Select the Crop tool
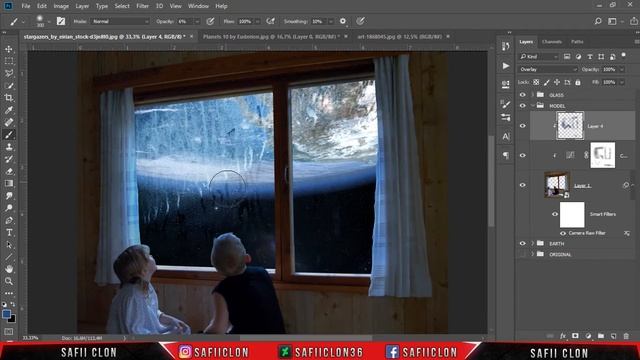Image resolution: width=640 pixels, height=360 pixels. click(9, 98)
